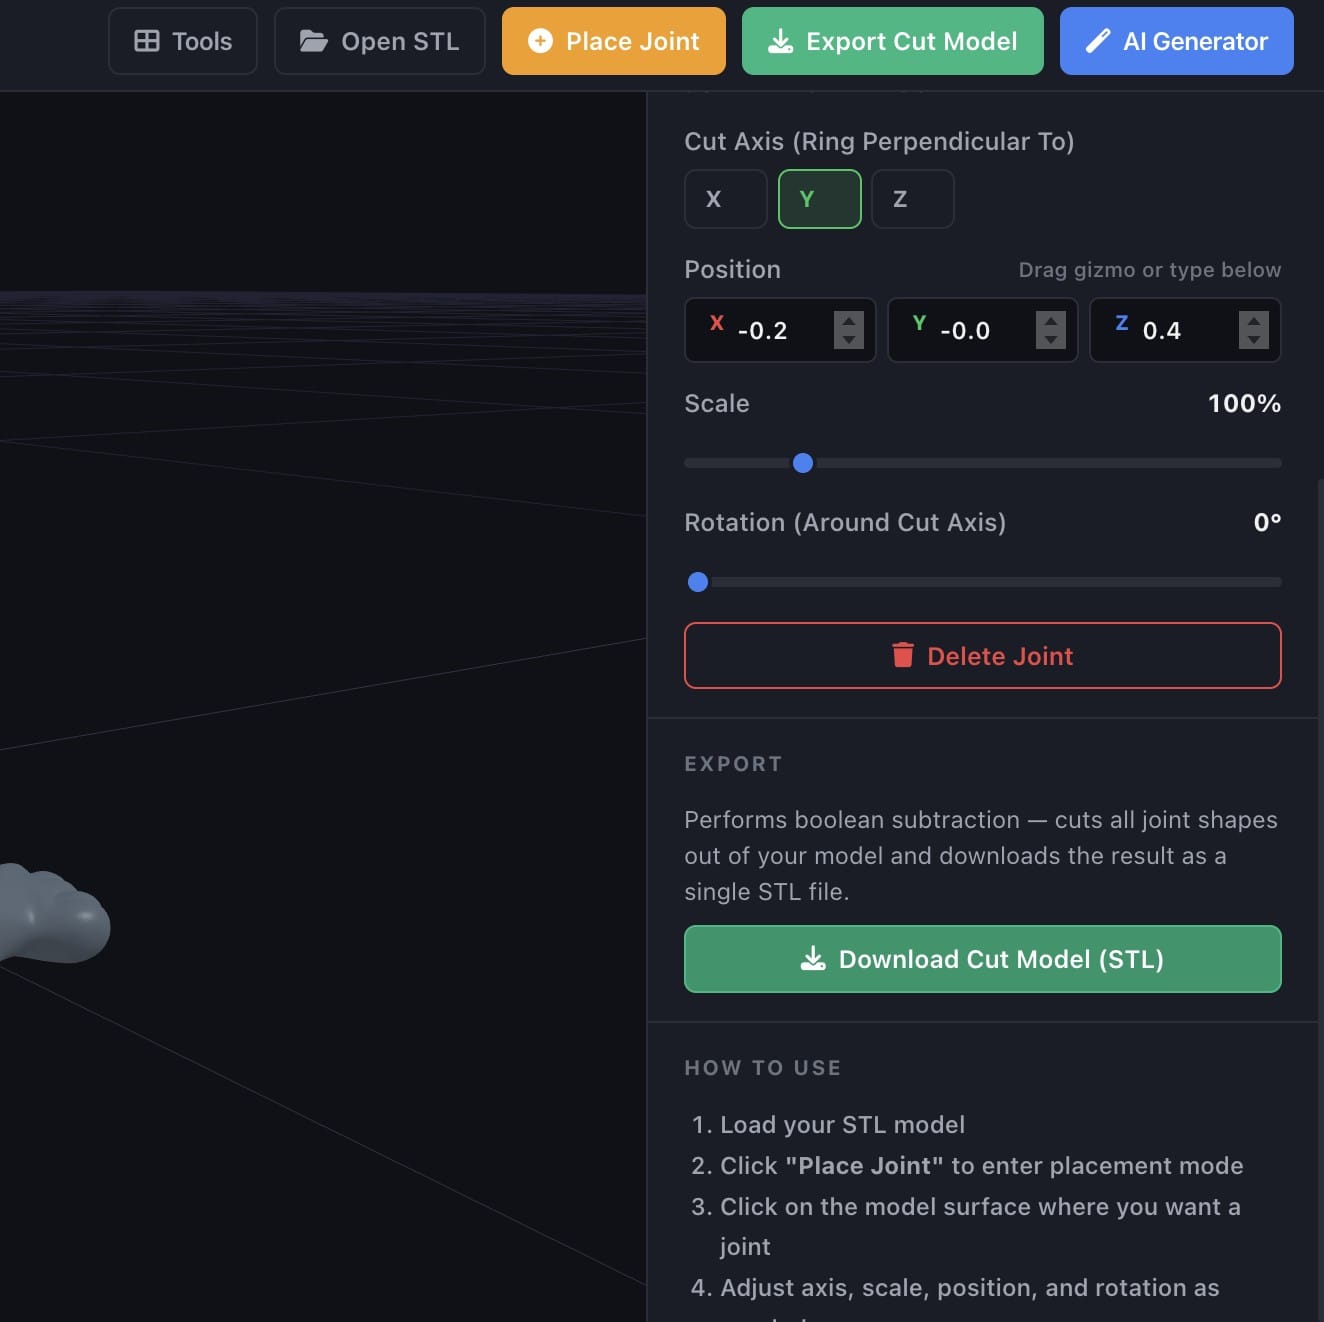This screenshot has height=1322, width=1324.
Task: Click the Tools grid icon
Action: [x=147, y=41]
